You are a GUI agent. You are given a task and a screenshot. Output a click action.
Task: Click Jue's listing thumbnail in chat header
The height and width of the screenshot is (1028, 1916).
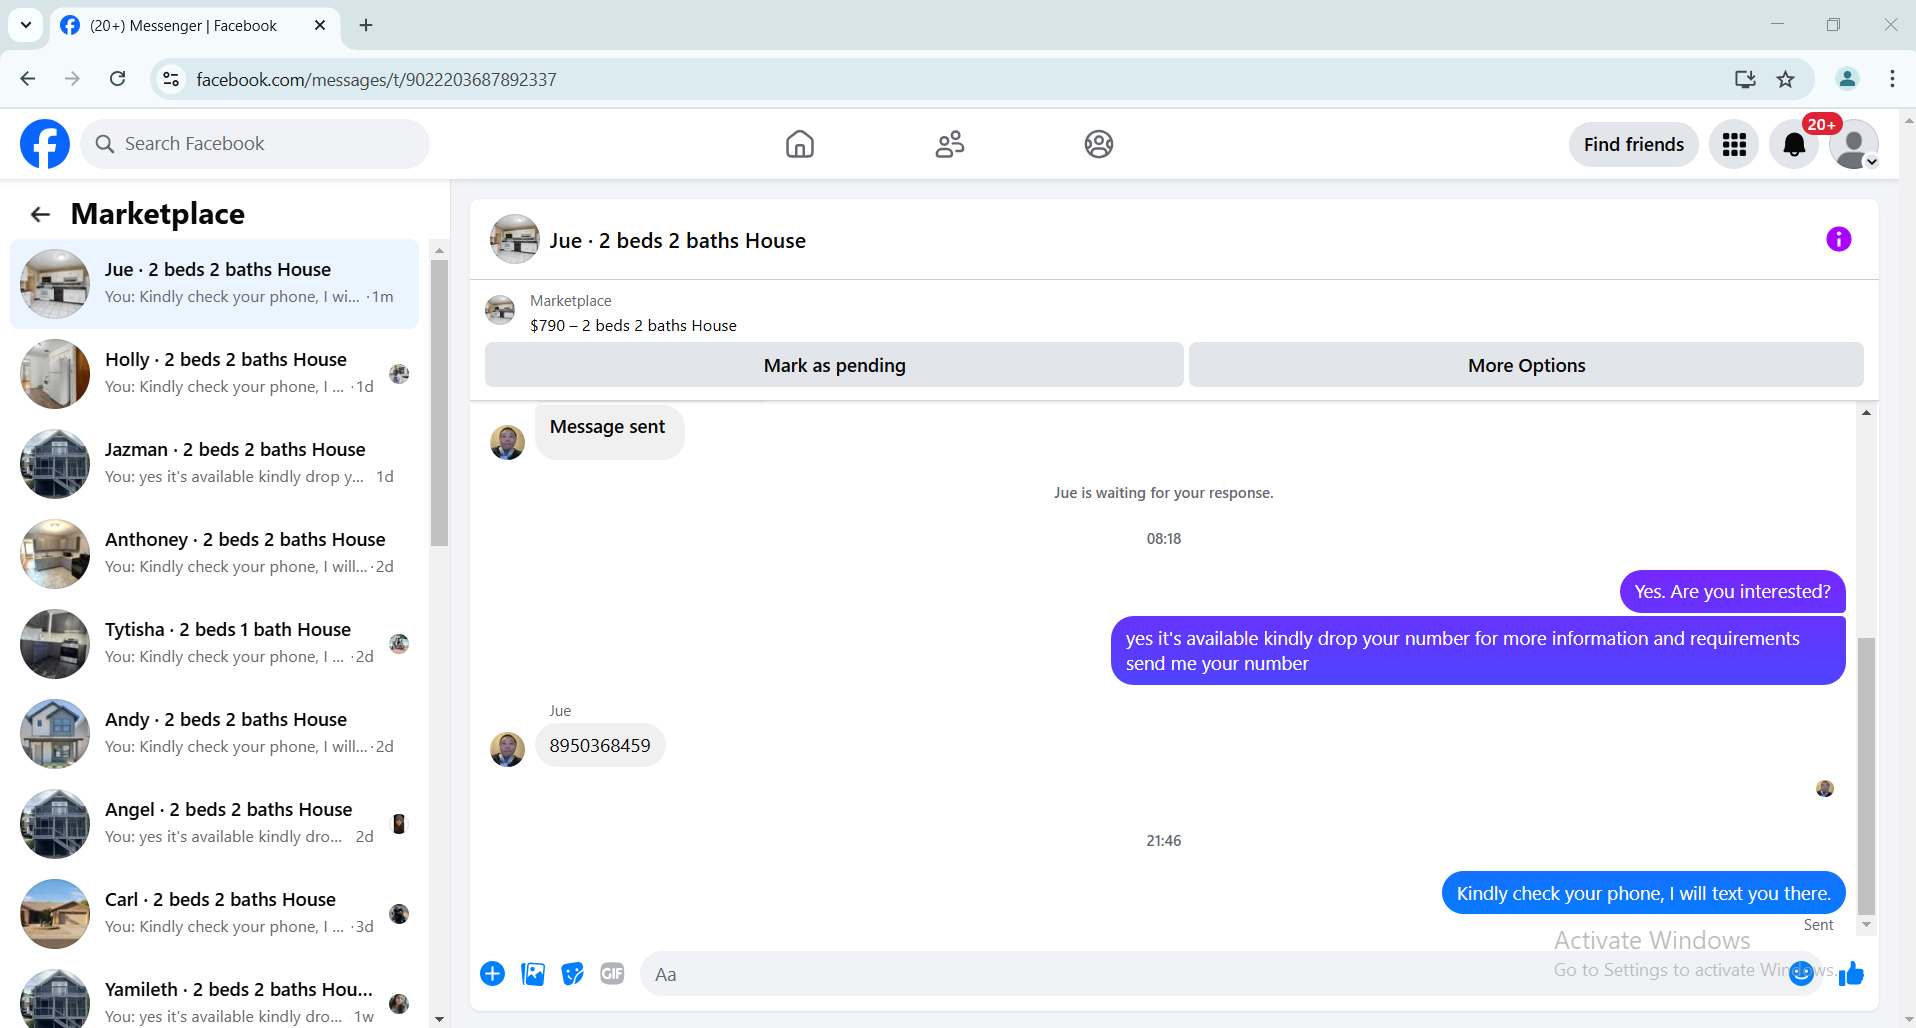515,239
